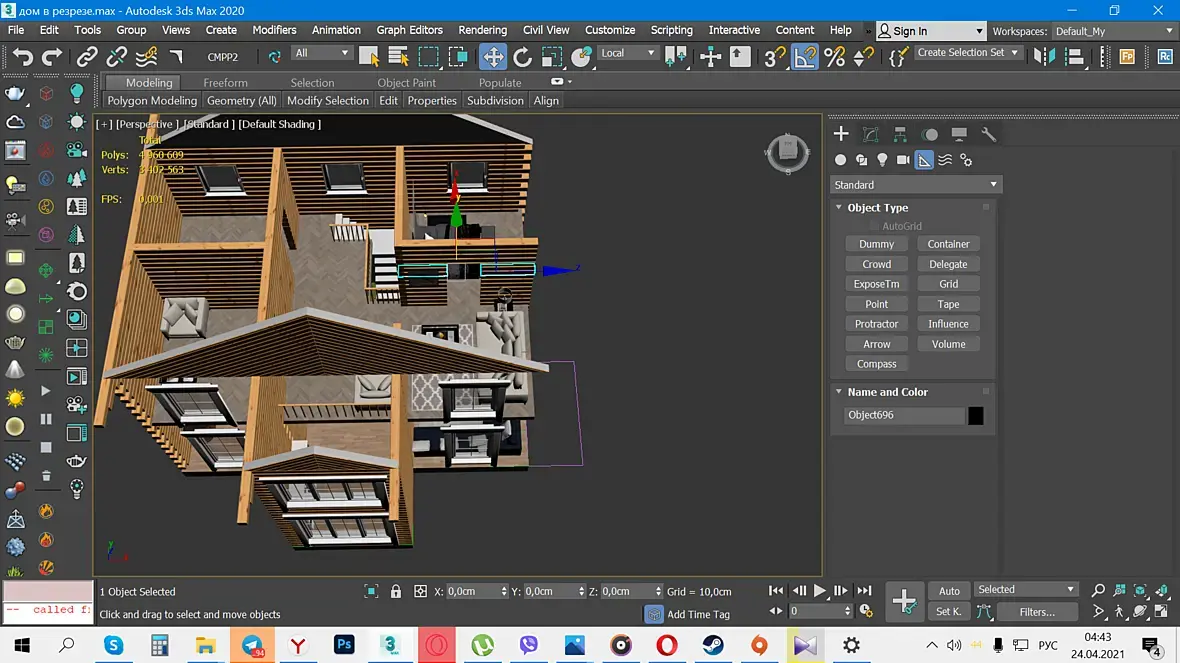Toggle the selection lock icon
Image resolution: width=1180 pixels, height=663 pixels.
[396, 591]
